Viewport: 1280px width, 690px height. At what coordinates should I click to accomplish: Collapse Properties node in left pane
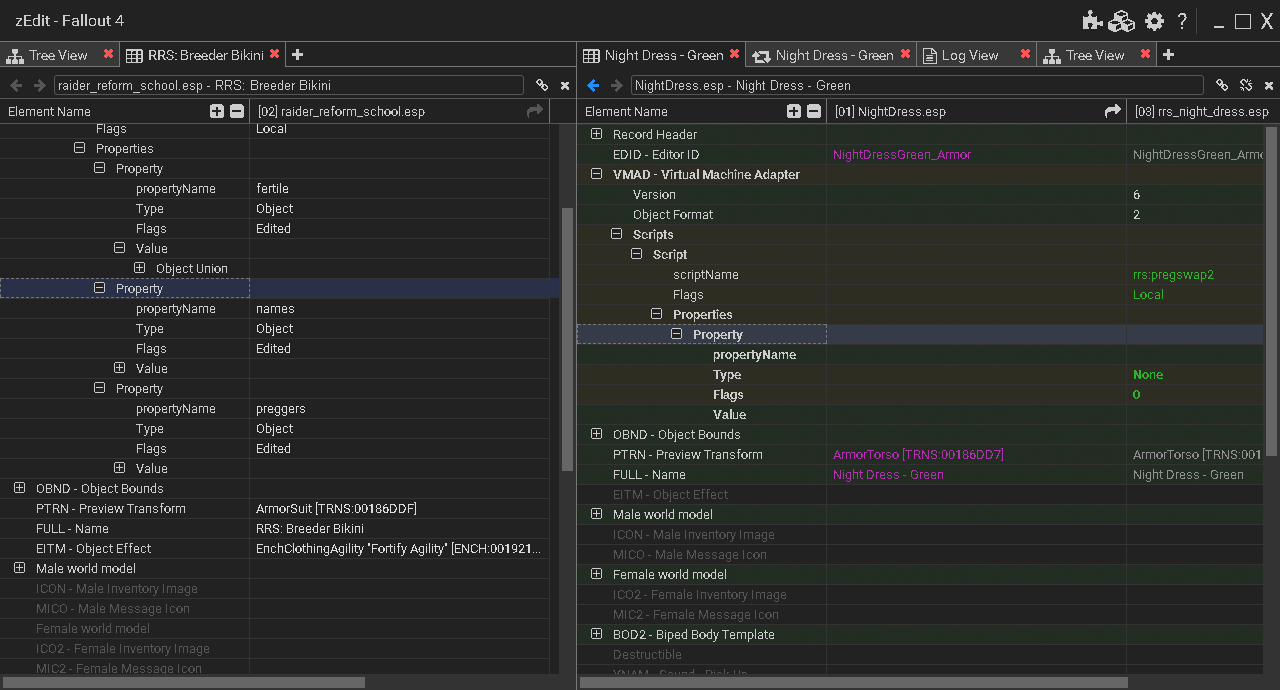pos(79,148)
